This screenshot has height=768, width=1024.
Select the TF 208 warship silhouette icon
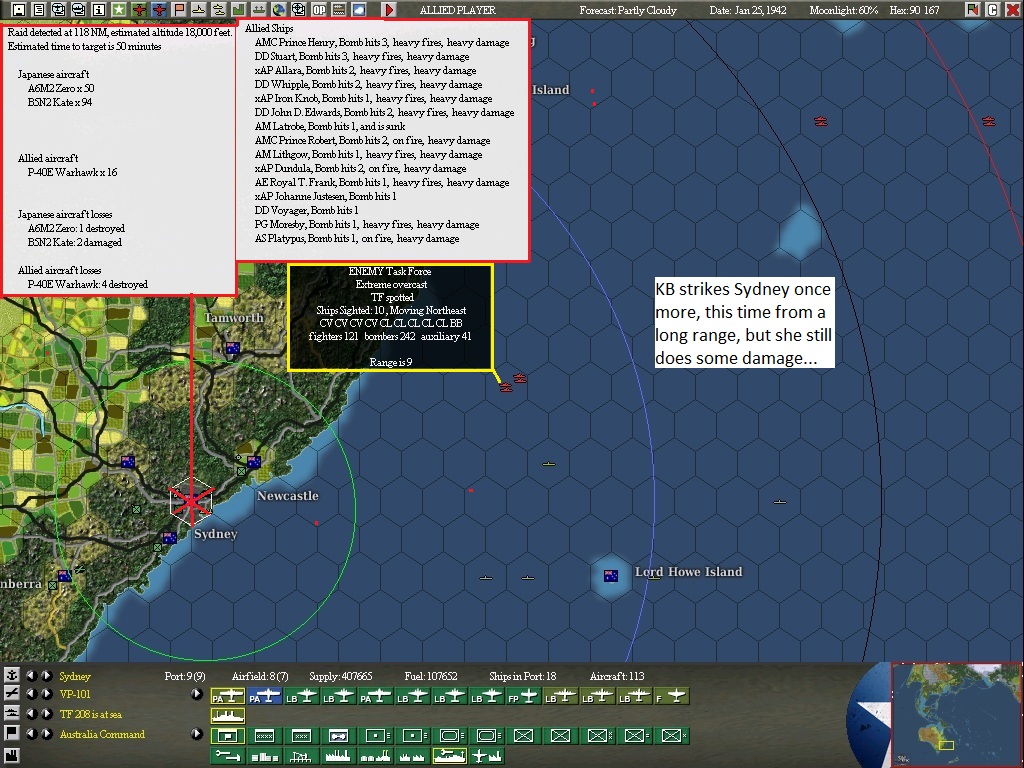pos(227,716)
